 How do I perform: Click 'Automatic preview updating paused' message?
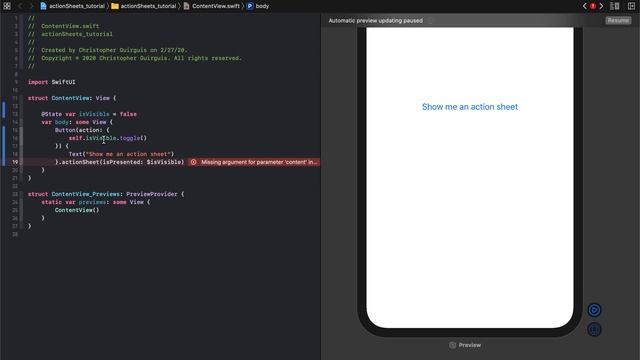coord(376,20)
